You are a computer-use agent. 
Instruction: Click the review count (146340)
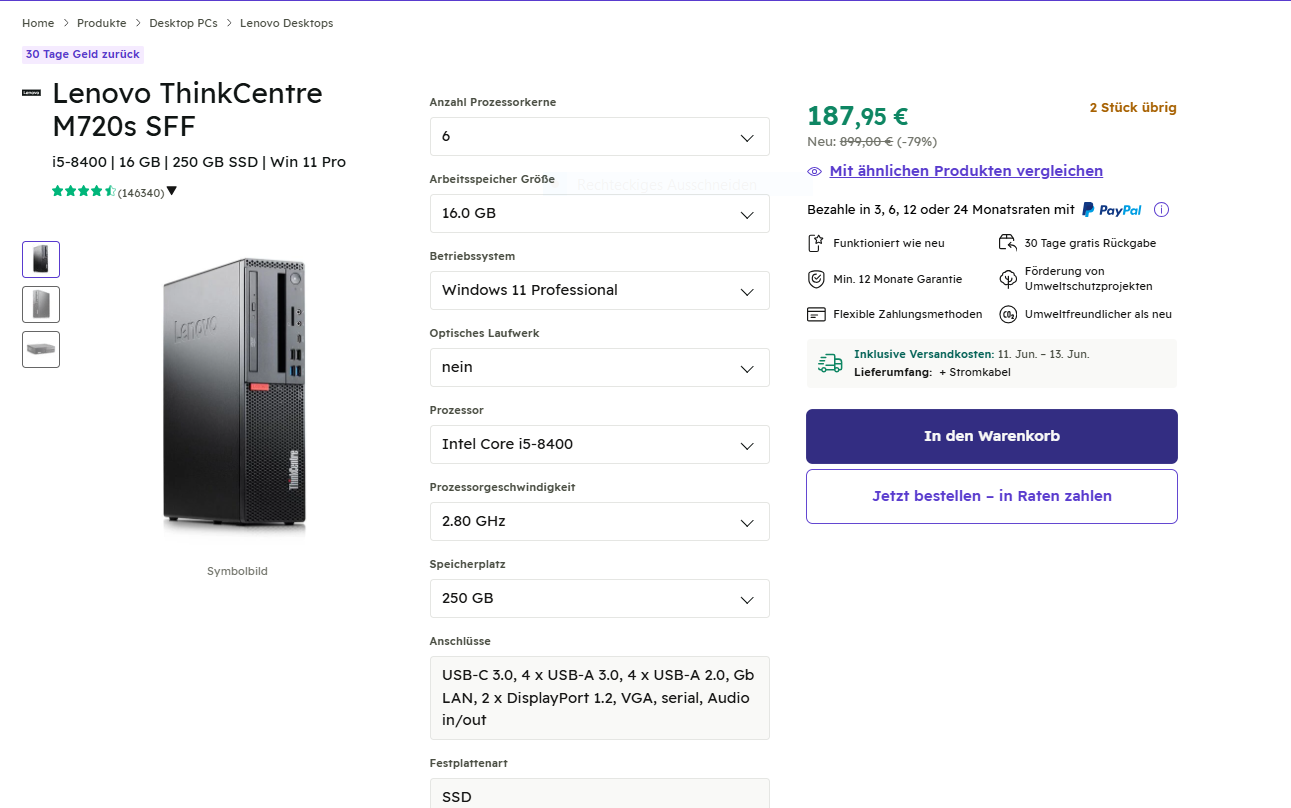(141, 193)
